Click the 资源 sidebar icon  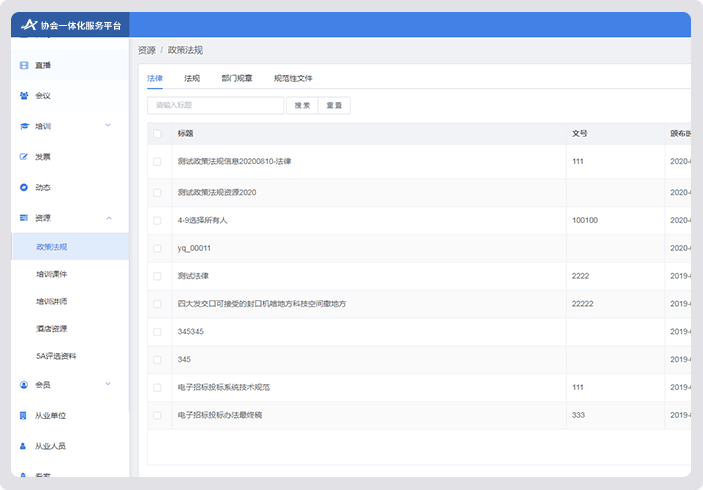click(x=24, y=217)
